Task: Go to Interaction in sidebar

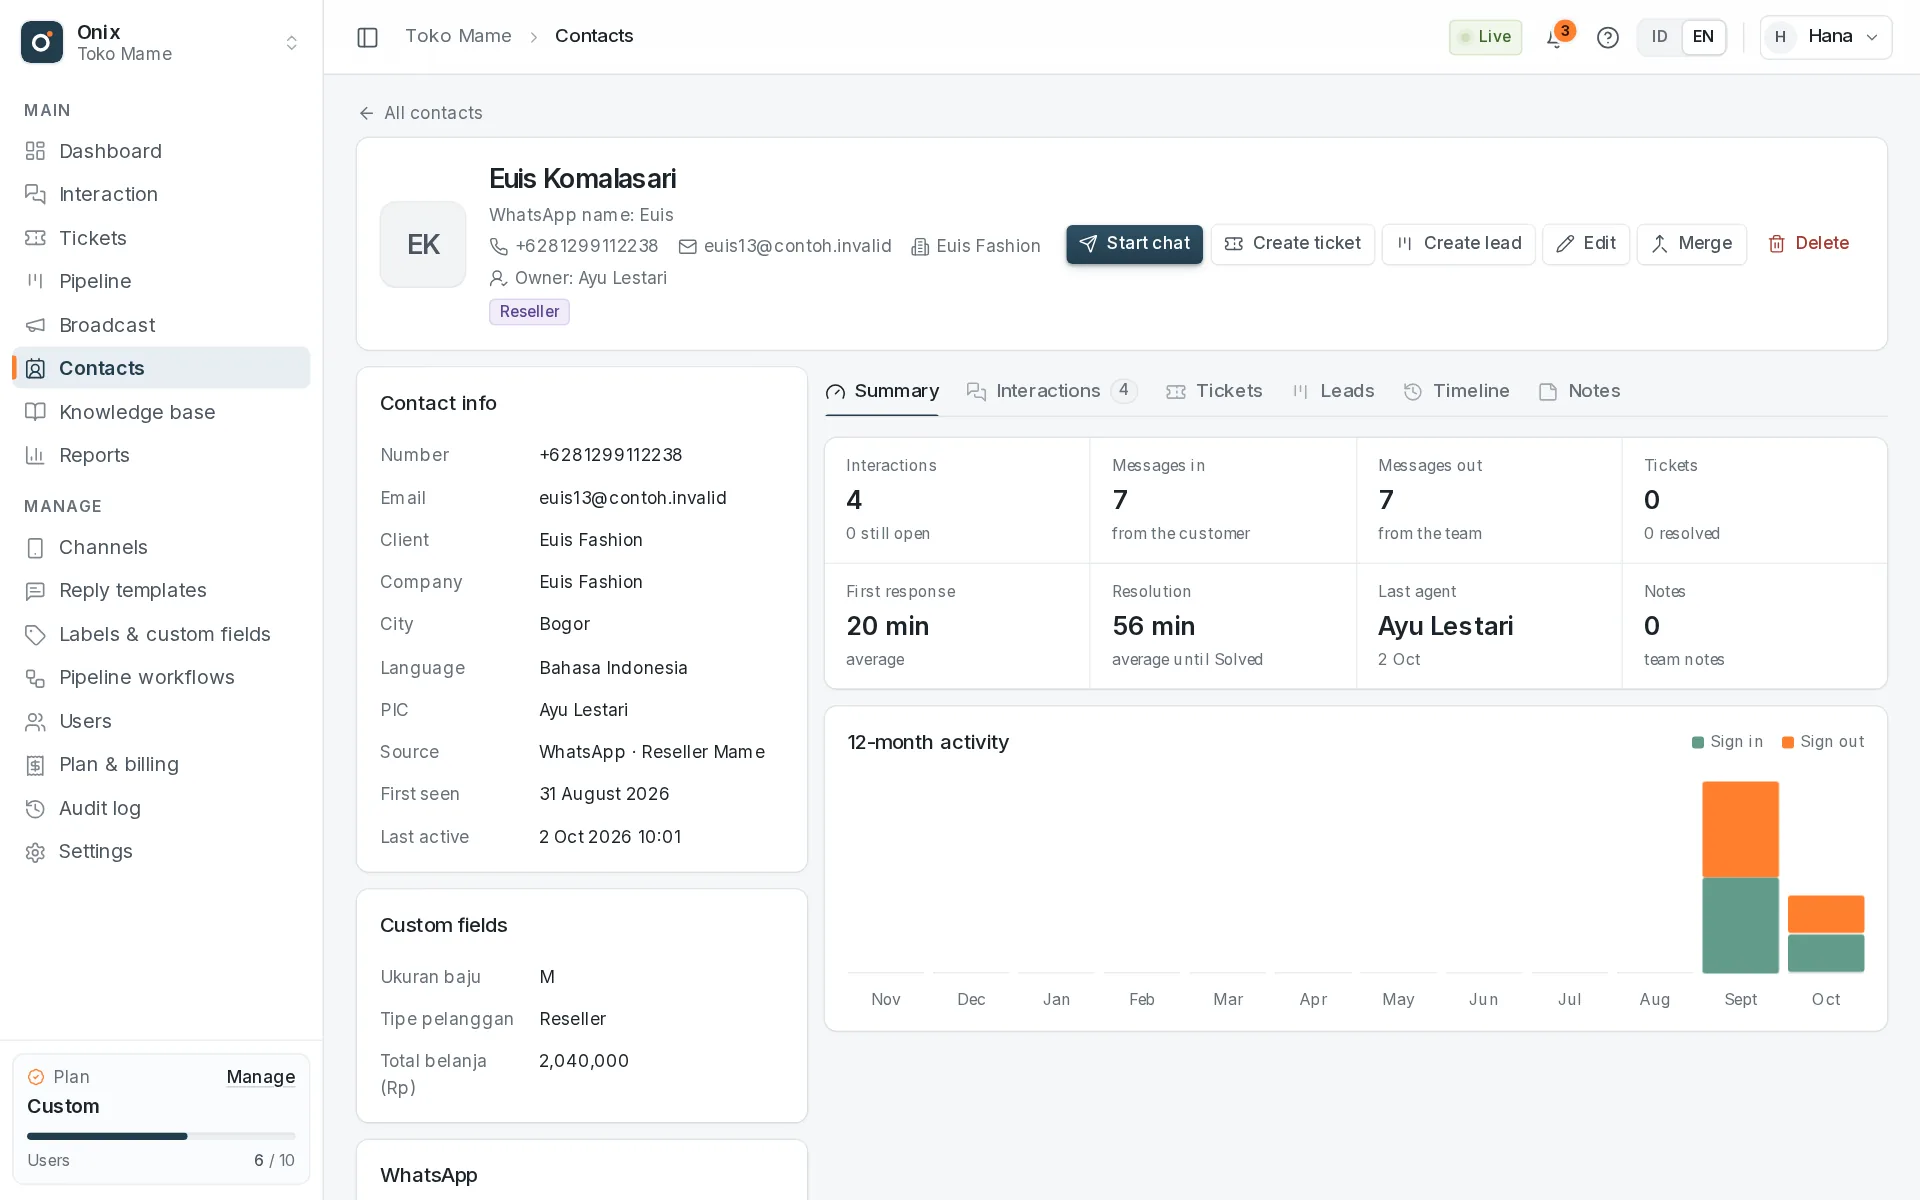Action: click(x=161, y=194)
